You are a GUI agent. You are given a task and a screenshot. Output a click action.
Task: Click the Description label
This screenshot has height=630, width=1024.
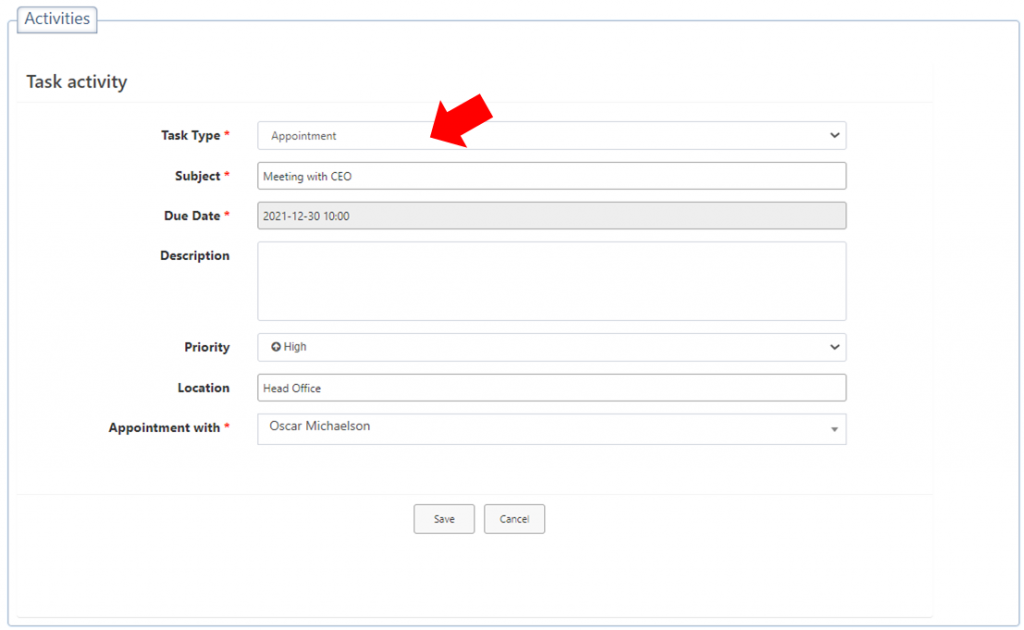click(195, 255)
